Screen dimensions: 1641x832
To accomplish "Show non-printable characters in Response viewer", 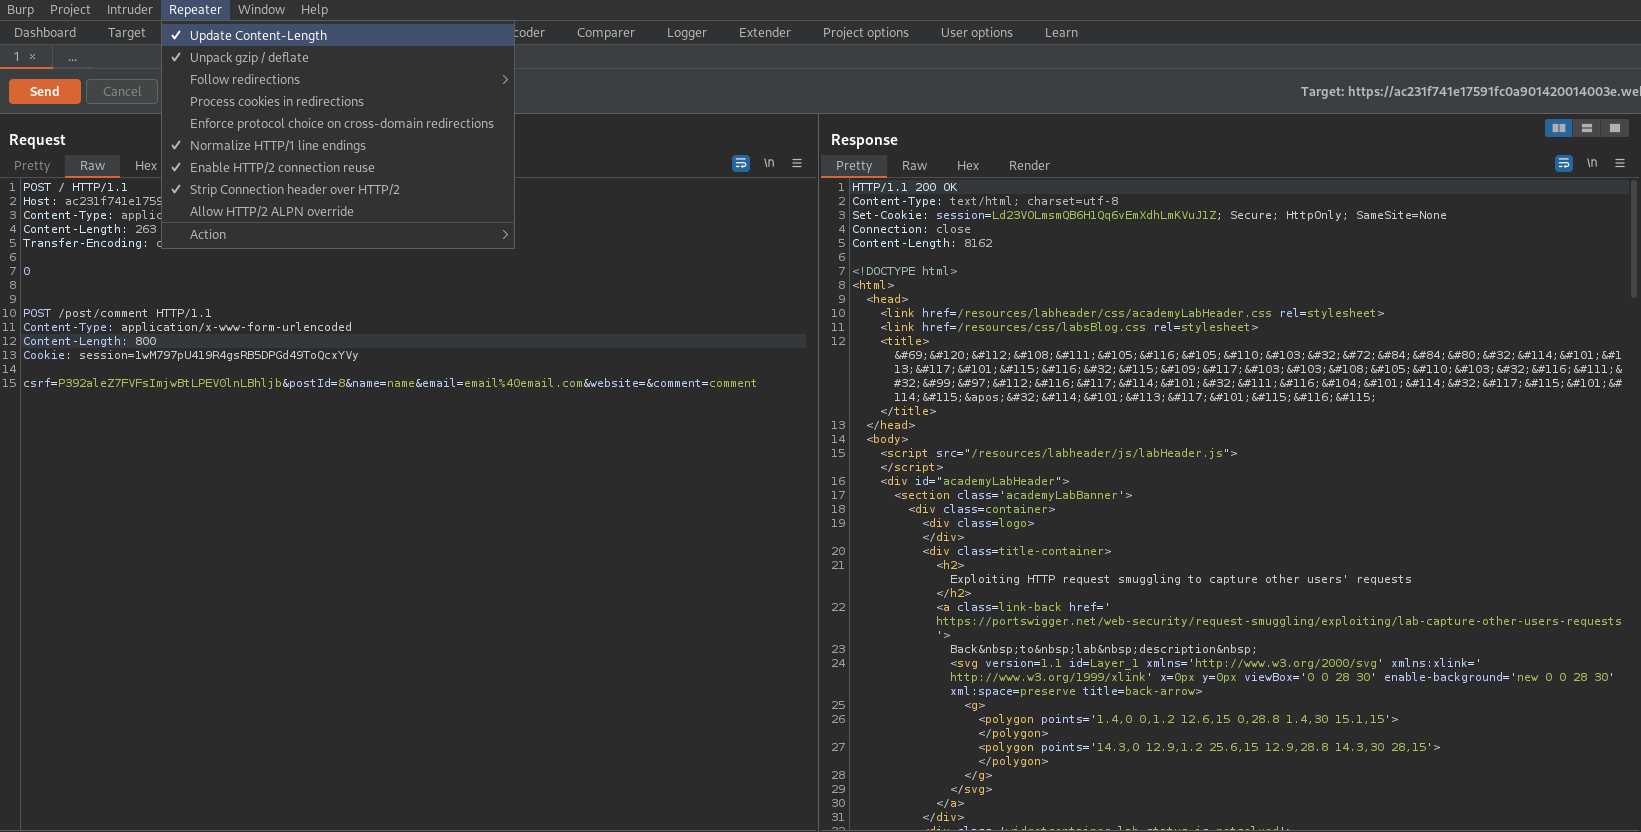I will 1592,163.
